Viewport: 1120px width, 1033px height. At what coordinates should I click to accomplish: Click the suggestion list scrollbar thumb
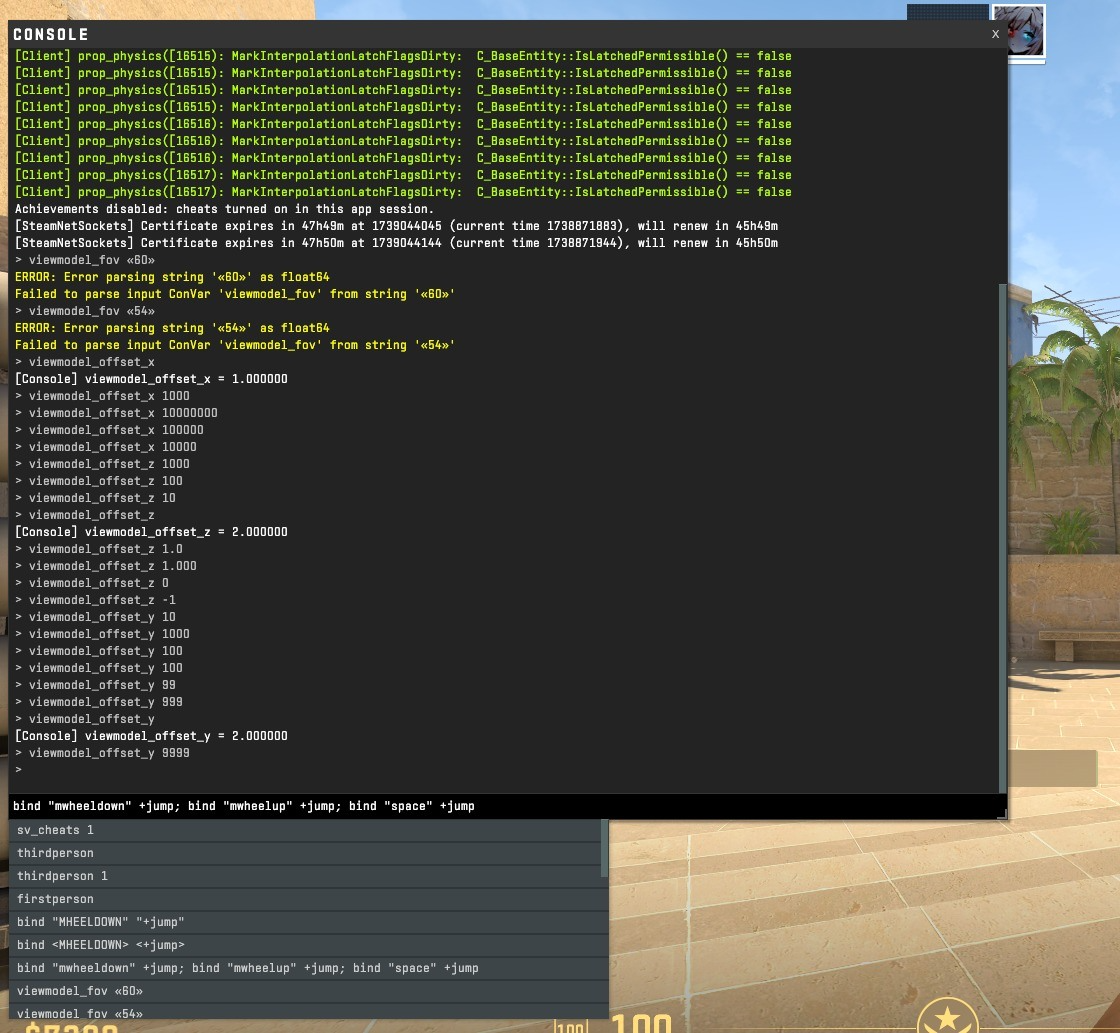604,848
